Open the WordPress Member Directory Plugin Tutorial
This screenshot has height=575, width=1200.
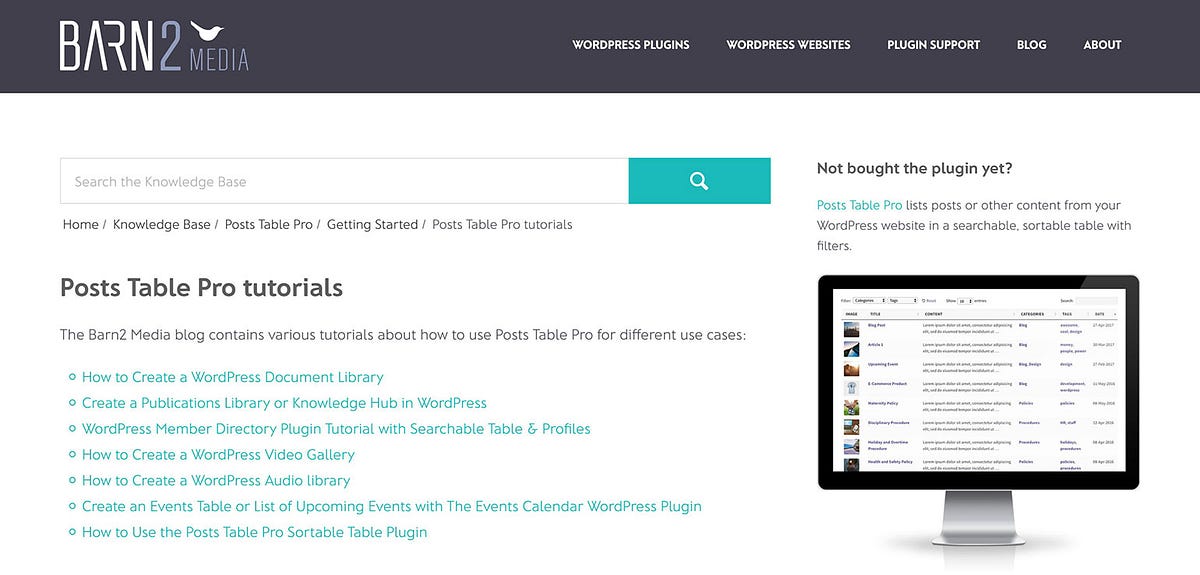pos(336,429)
